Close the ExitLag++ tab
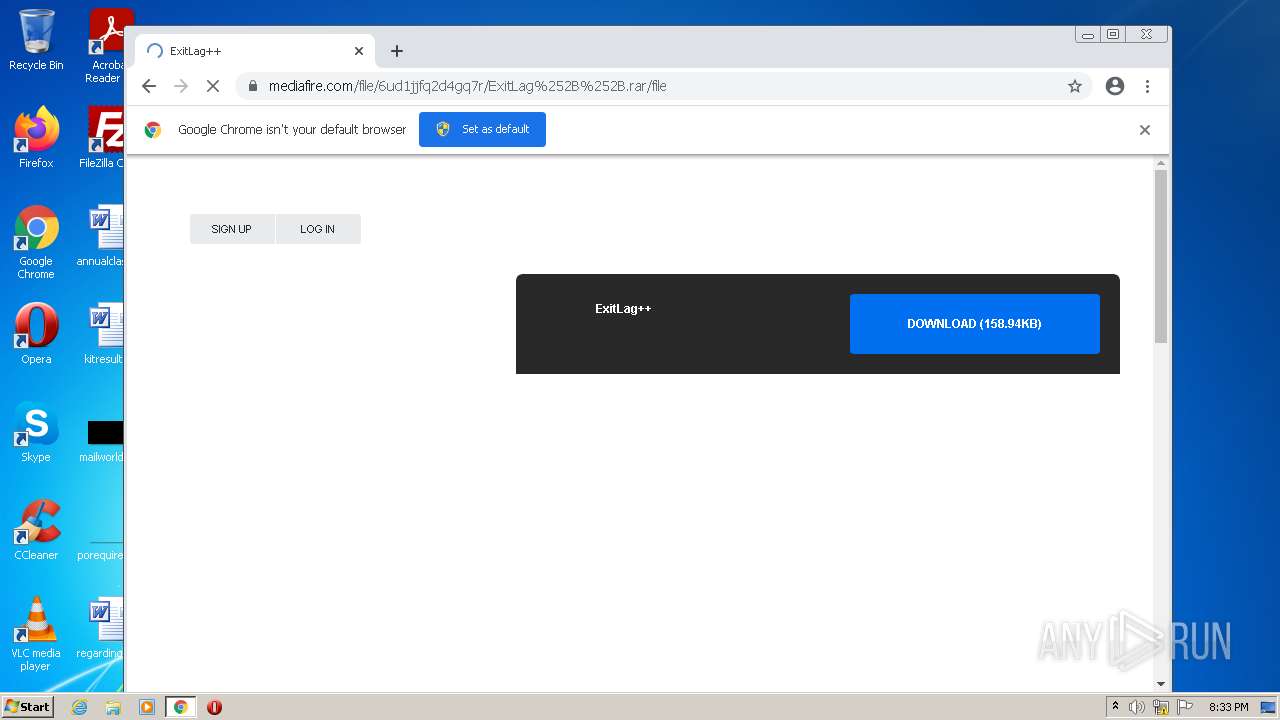This screenshot has height=720, width=1280. (x=359, y=51)
